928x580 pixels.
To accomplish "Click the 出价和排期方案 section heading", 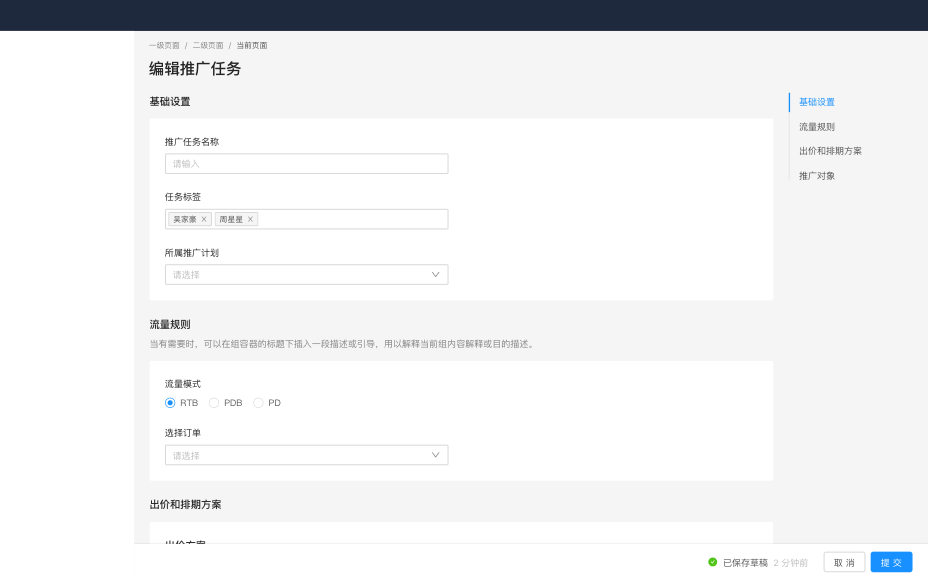I will coord(185,505).
